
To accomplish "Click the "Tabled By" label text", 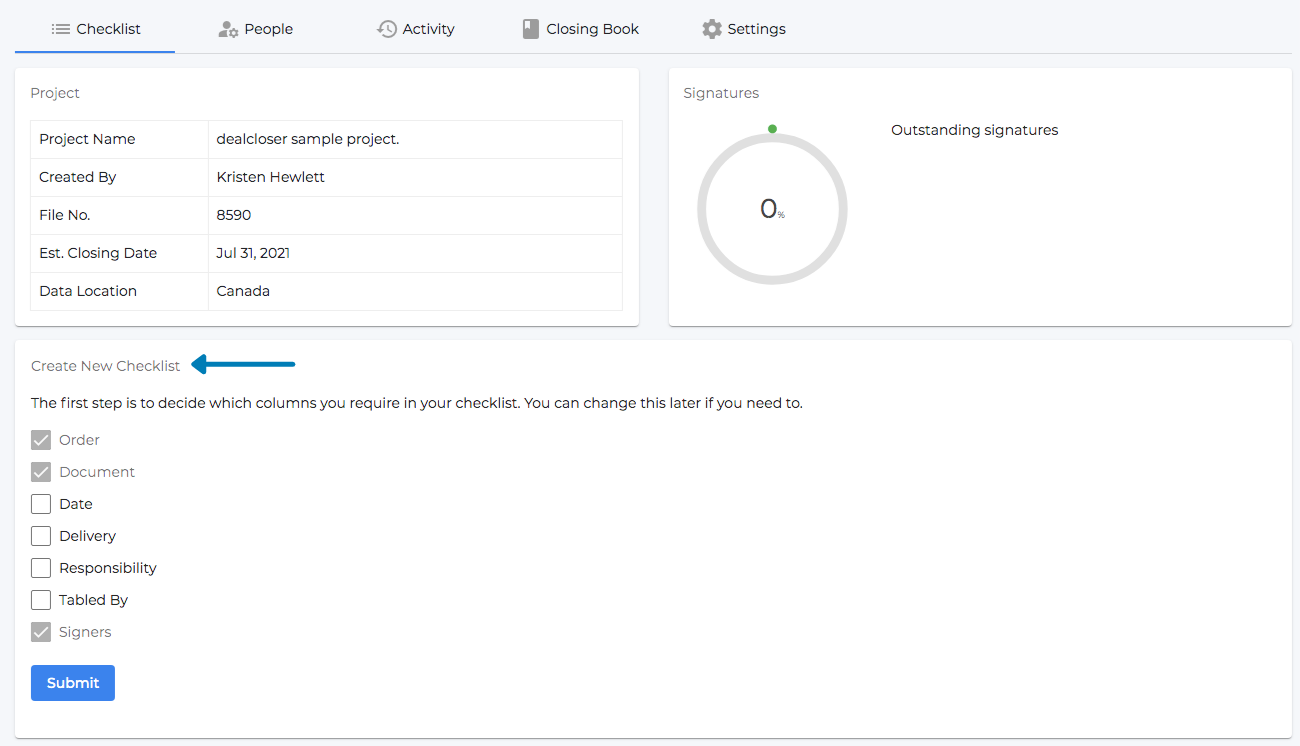I will (x=94, y=600).
